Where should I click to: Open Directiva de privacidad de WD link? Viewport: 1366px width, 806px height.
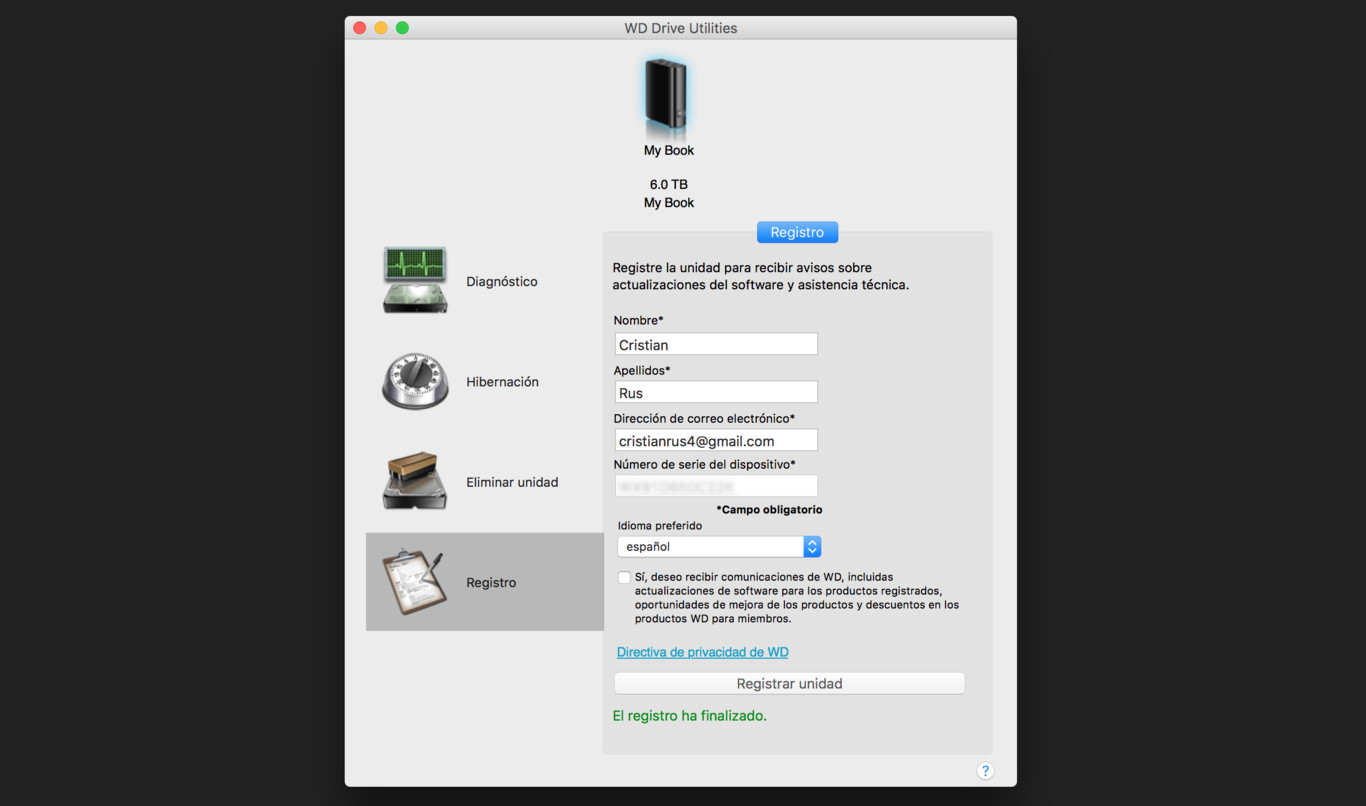[702, 652]
